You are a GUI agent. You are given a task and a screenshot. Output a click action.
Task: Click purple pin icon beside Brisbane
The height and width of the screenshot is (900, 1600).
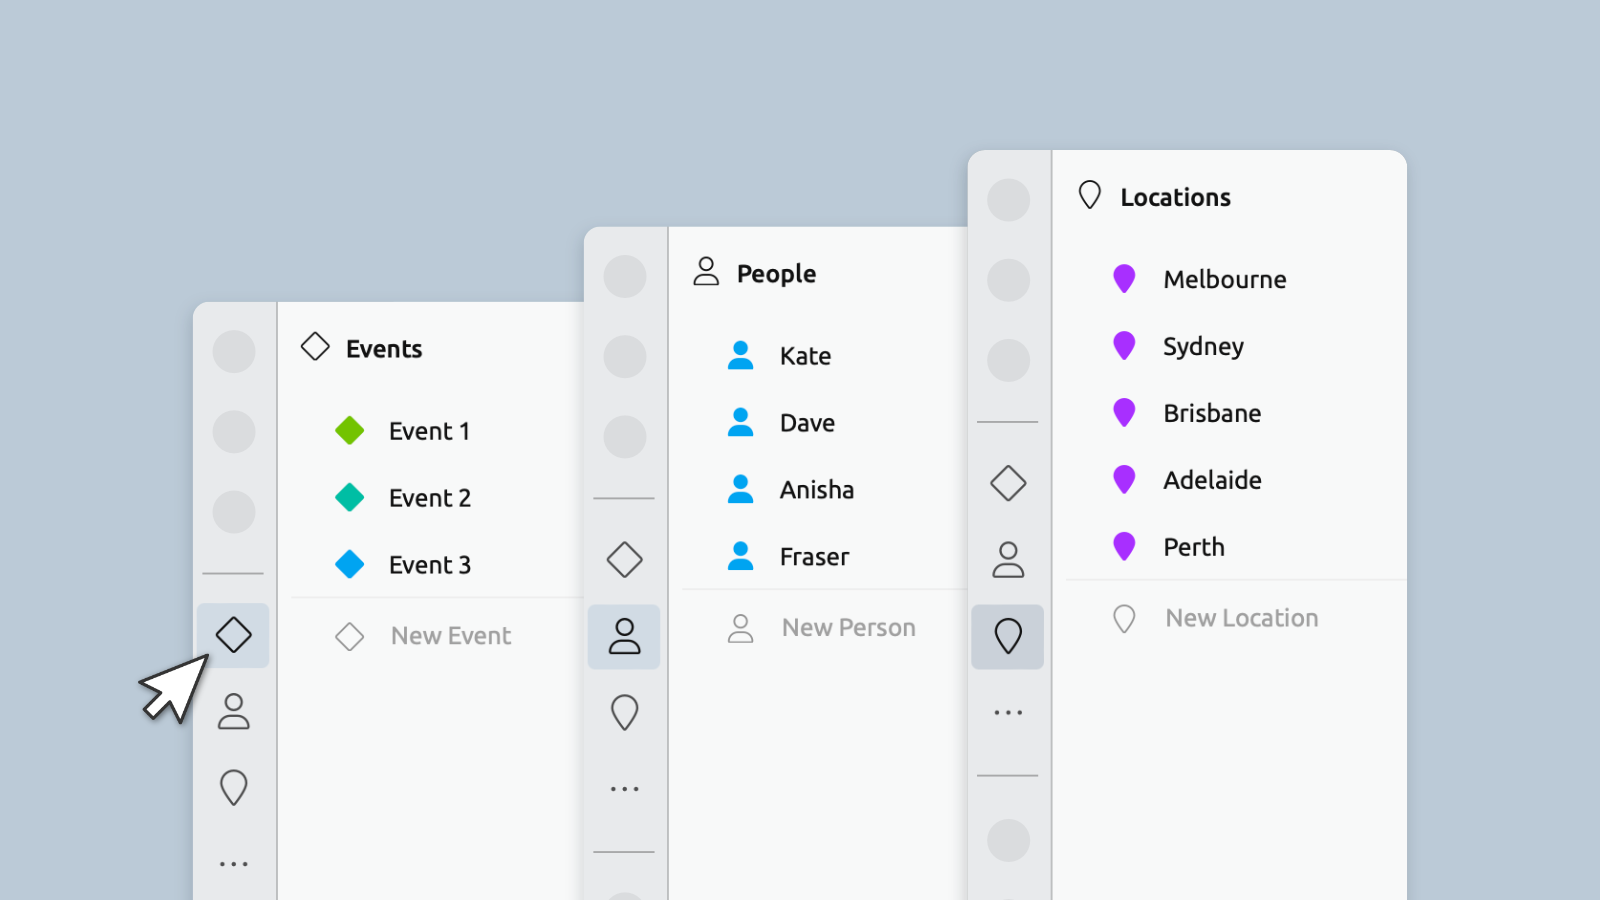click(1124, 413)
